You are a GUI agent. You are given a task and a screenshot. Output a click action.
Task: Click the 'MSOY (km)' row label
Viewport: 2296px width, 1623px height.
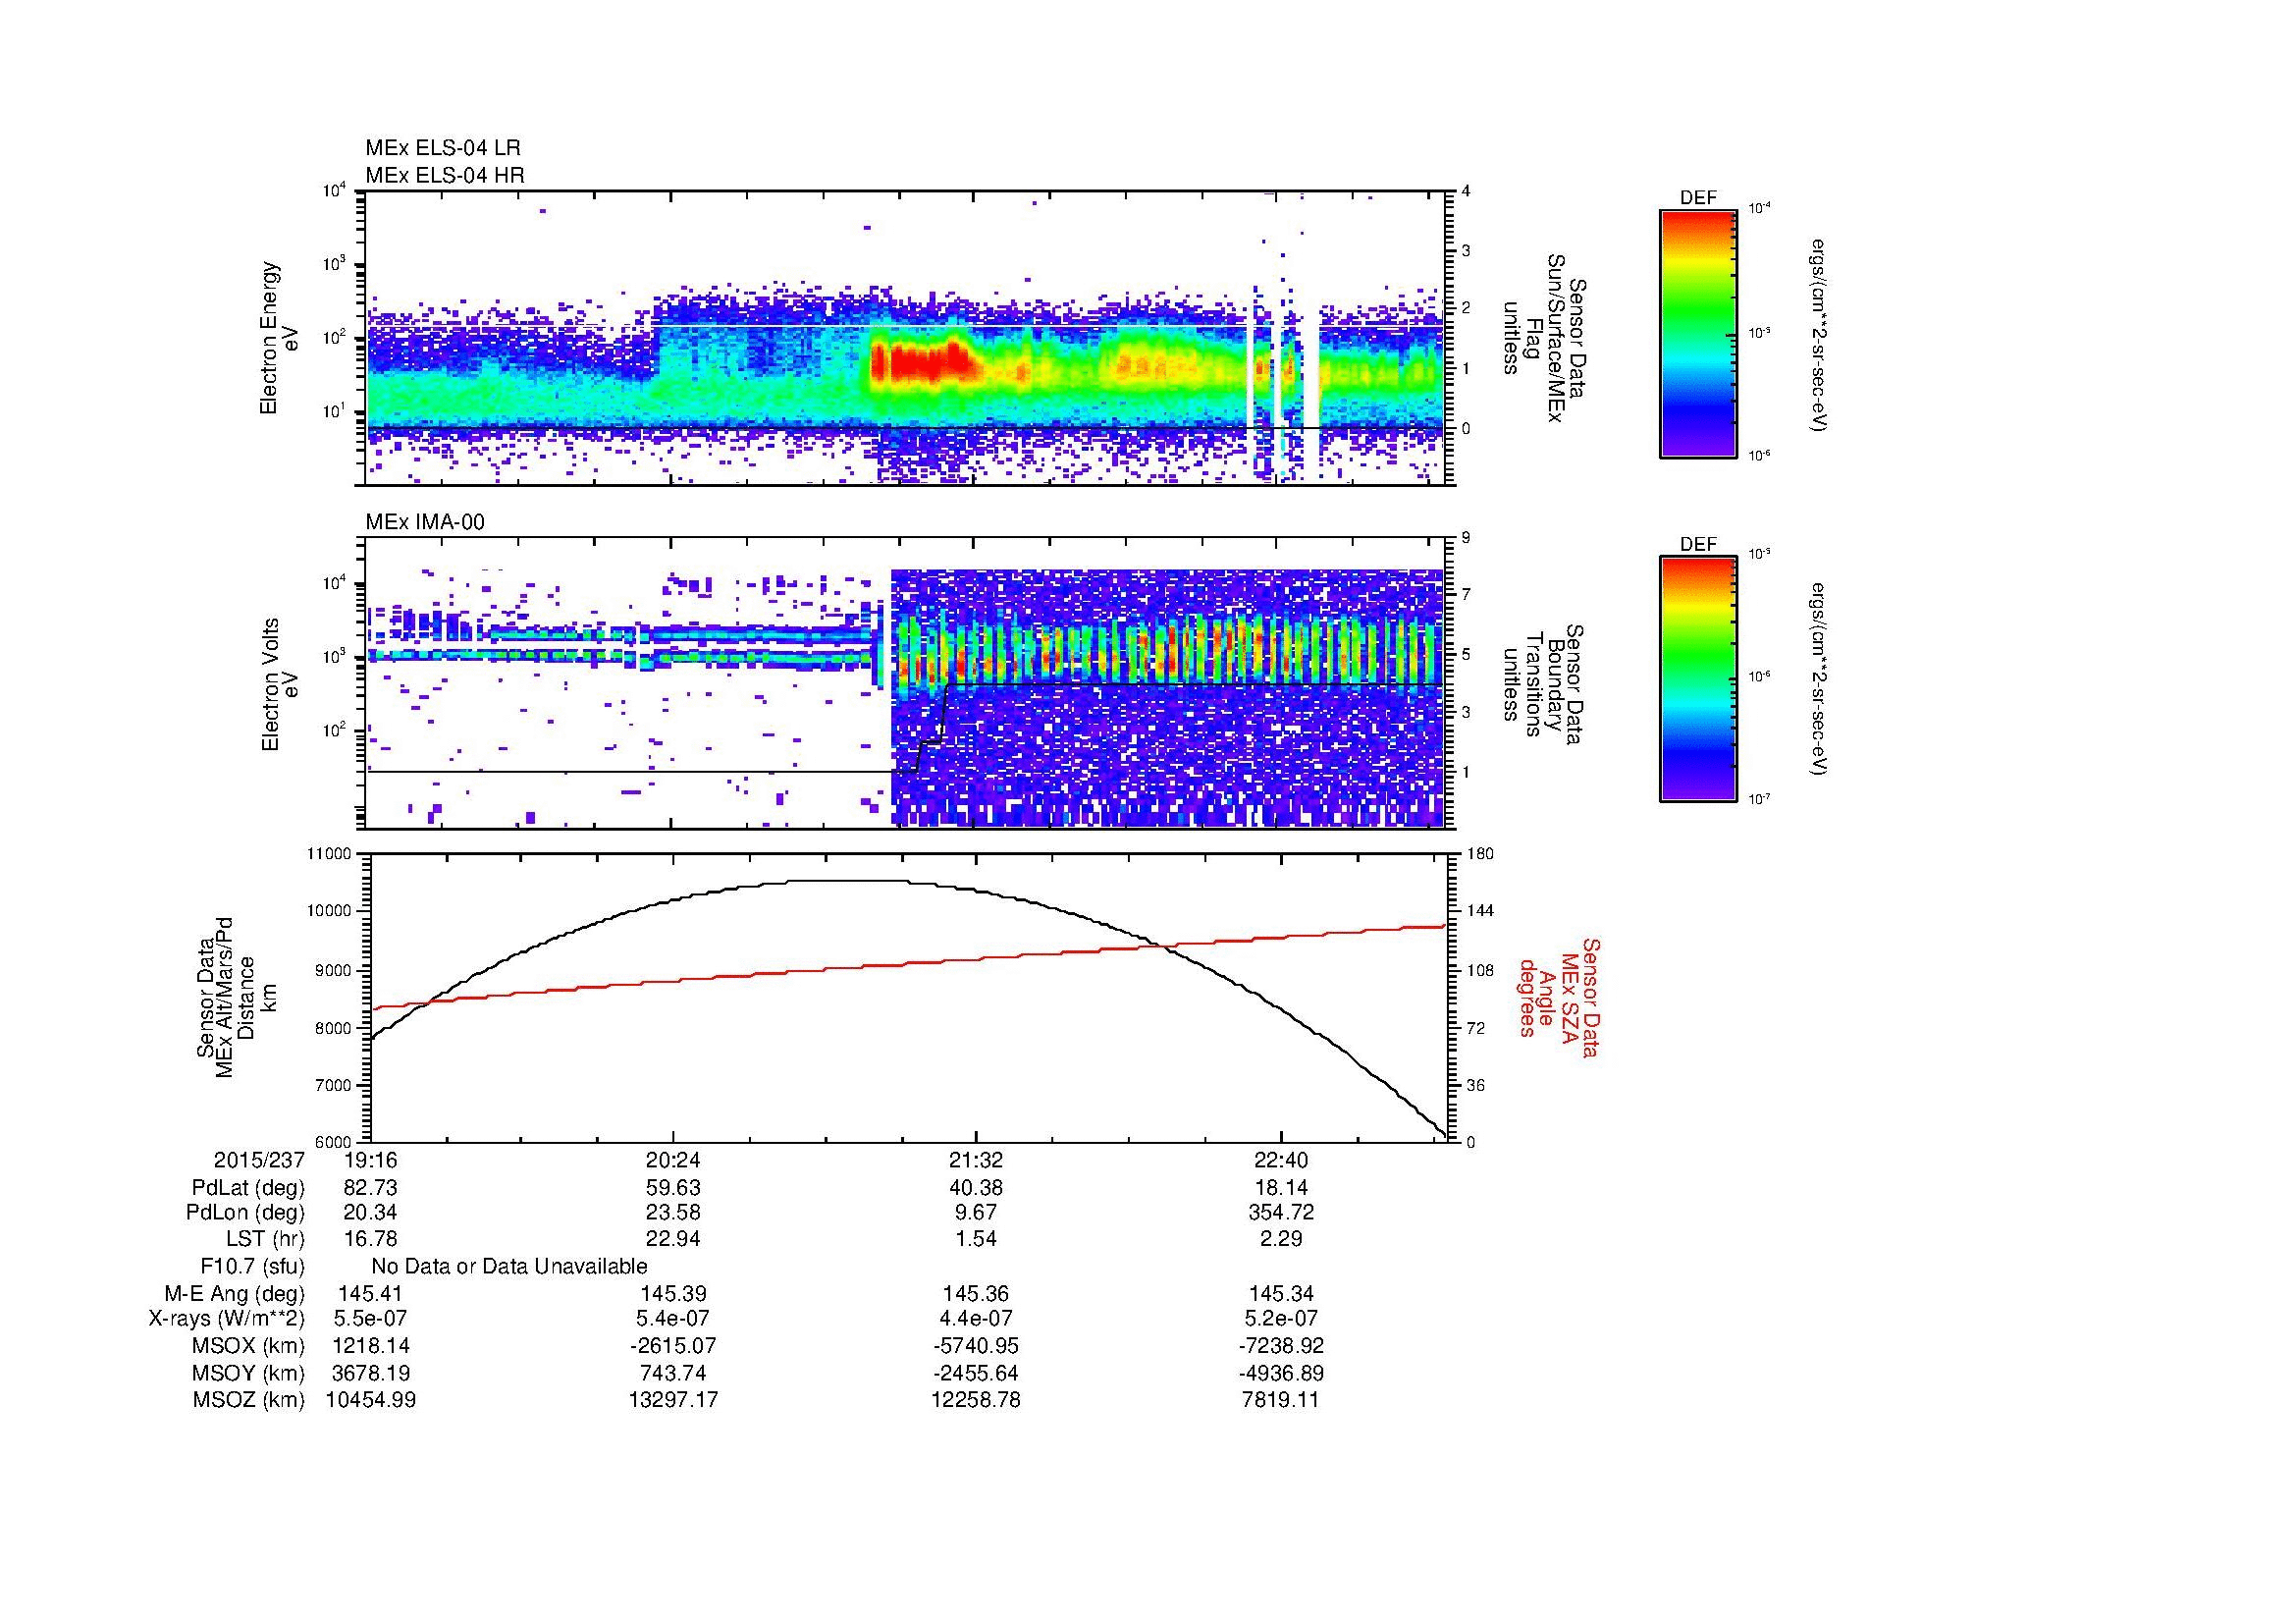tap(248, 1373)
